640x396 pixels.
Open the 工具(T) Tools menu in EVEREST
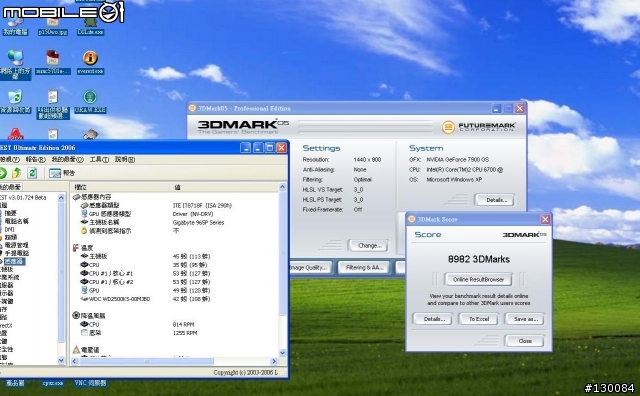tap(99, 159)
